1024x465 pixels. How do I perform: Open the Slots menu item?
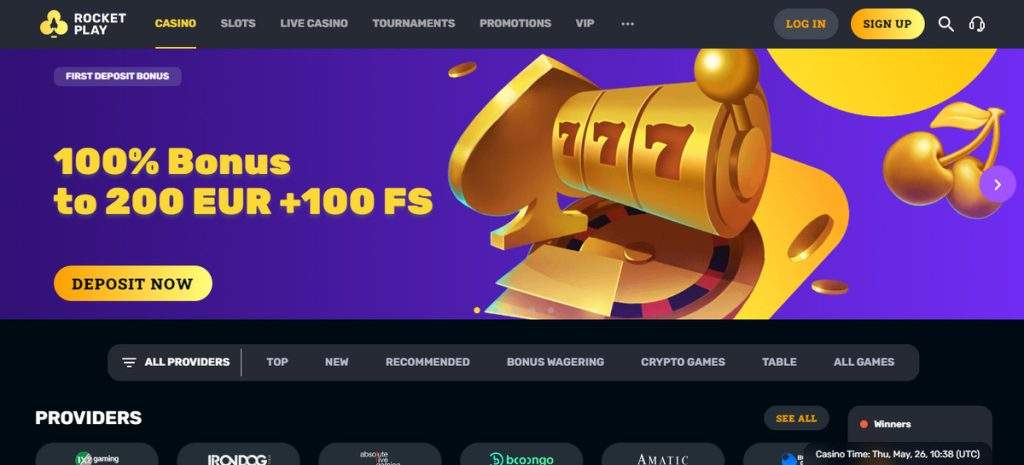pos(238,24)
